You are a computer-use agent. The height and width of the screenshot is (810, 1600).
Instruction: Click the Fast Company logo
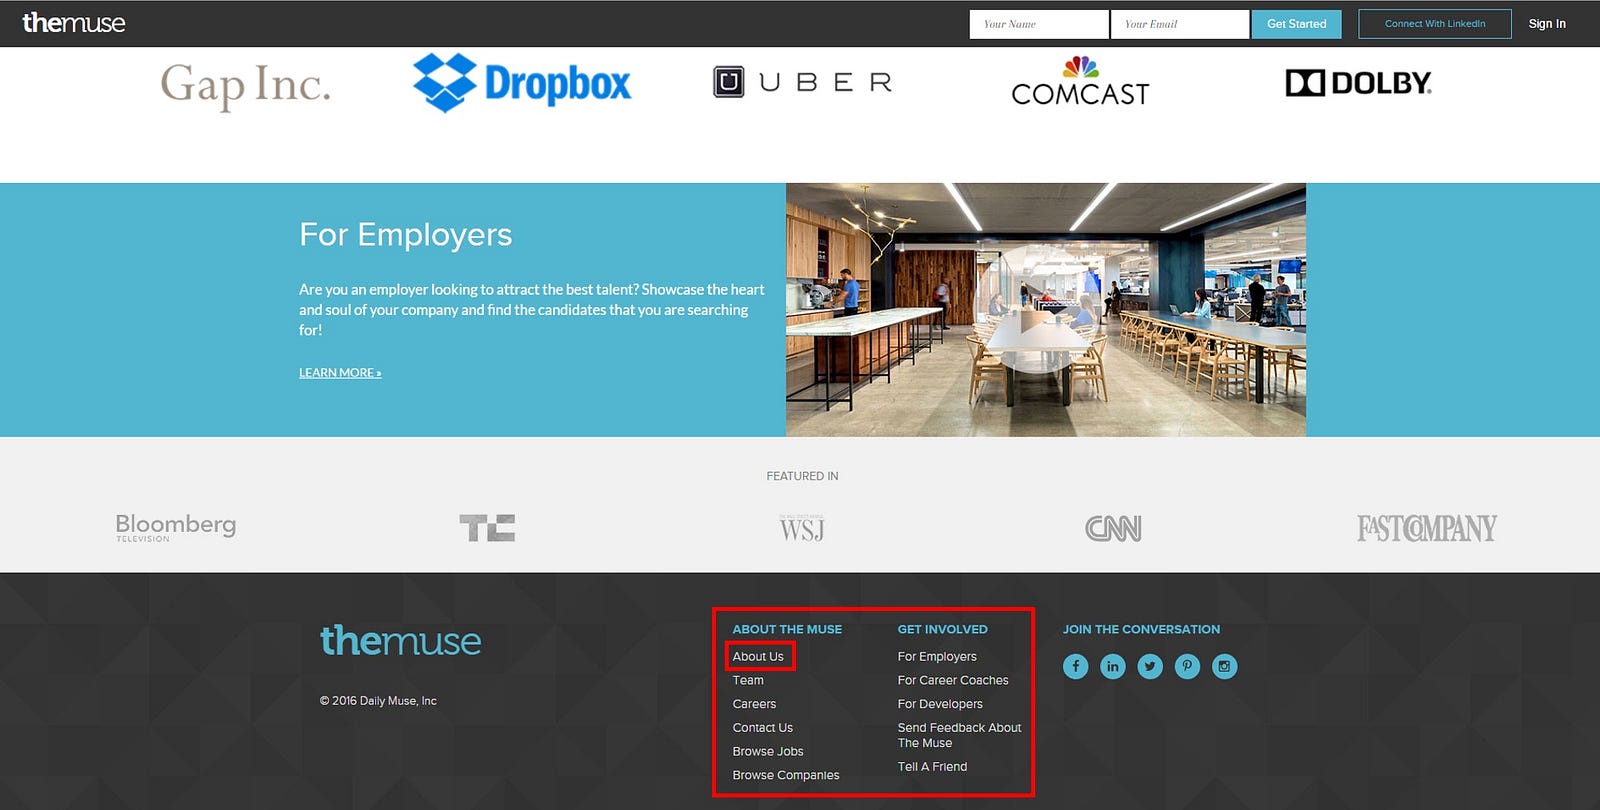click(x=1426, y=528)
